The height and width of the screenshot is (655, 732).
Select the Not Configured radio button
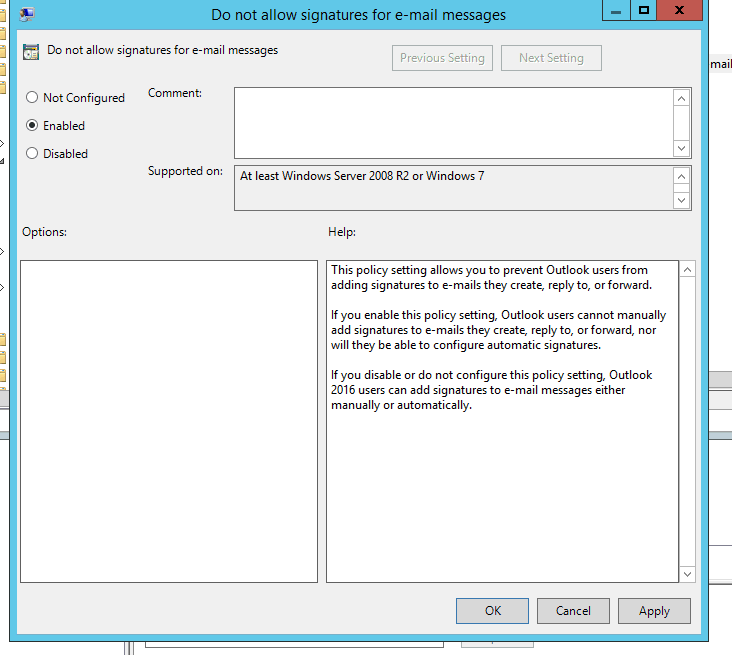[32, 98]
